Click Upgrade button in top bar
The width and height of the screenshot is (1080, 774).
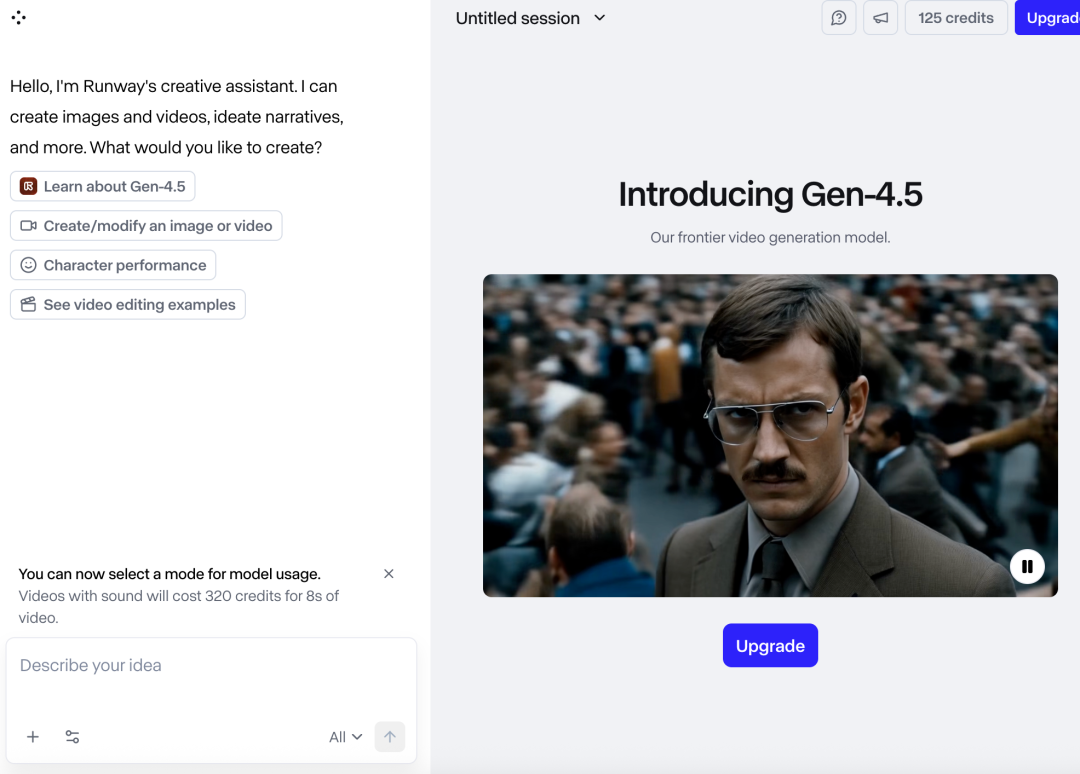coord(1048,18)
